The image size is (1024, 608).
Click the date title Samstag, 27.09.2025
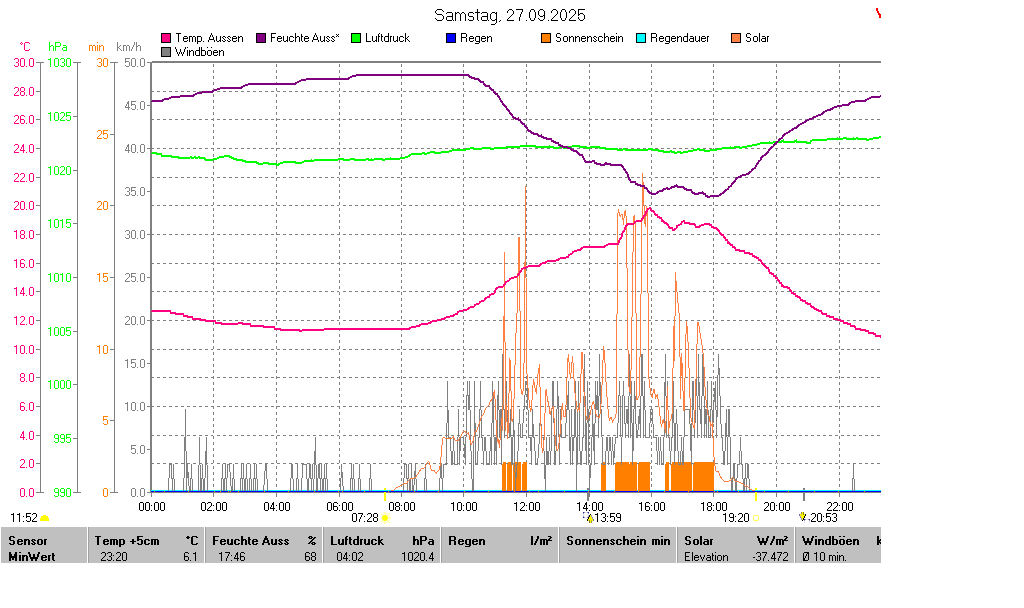pos(511,16)
